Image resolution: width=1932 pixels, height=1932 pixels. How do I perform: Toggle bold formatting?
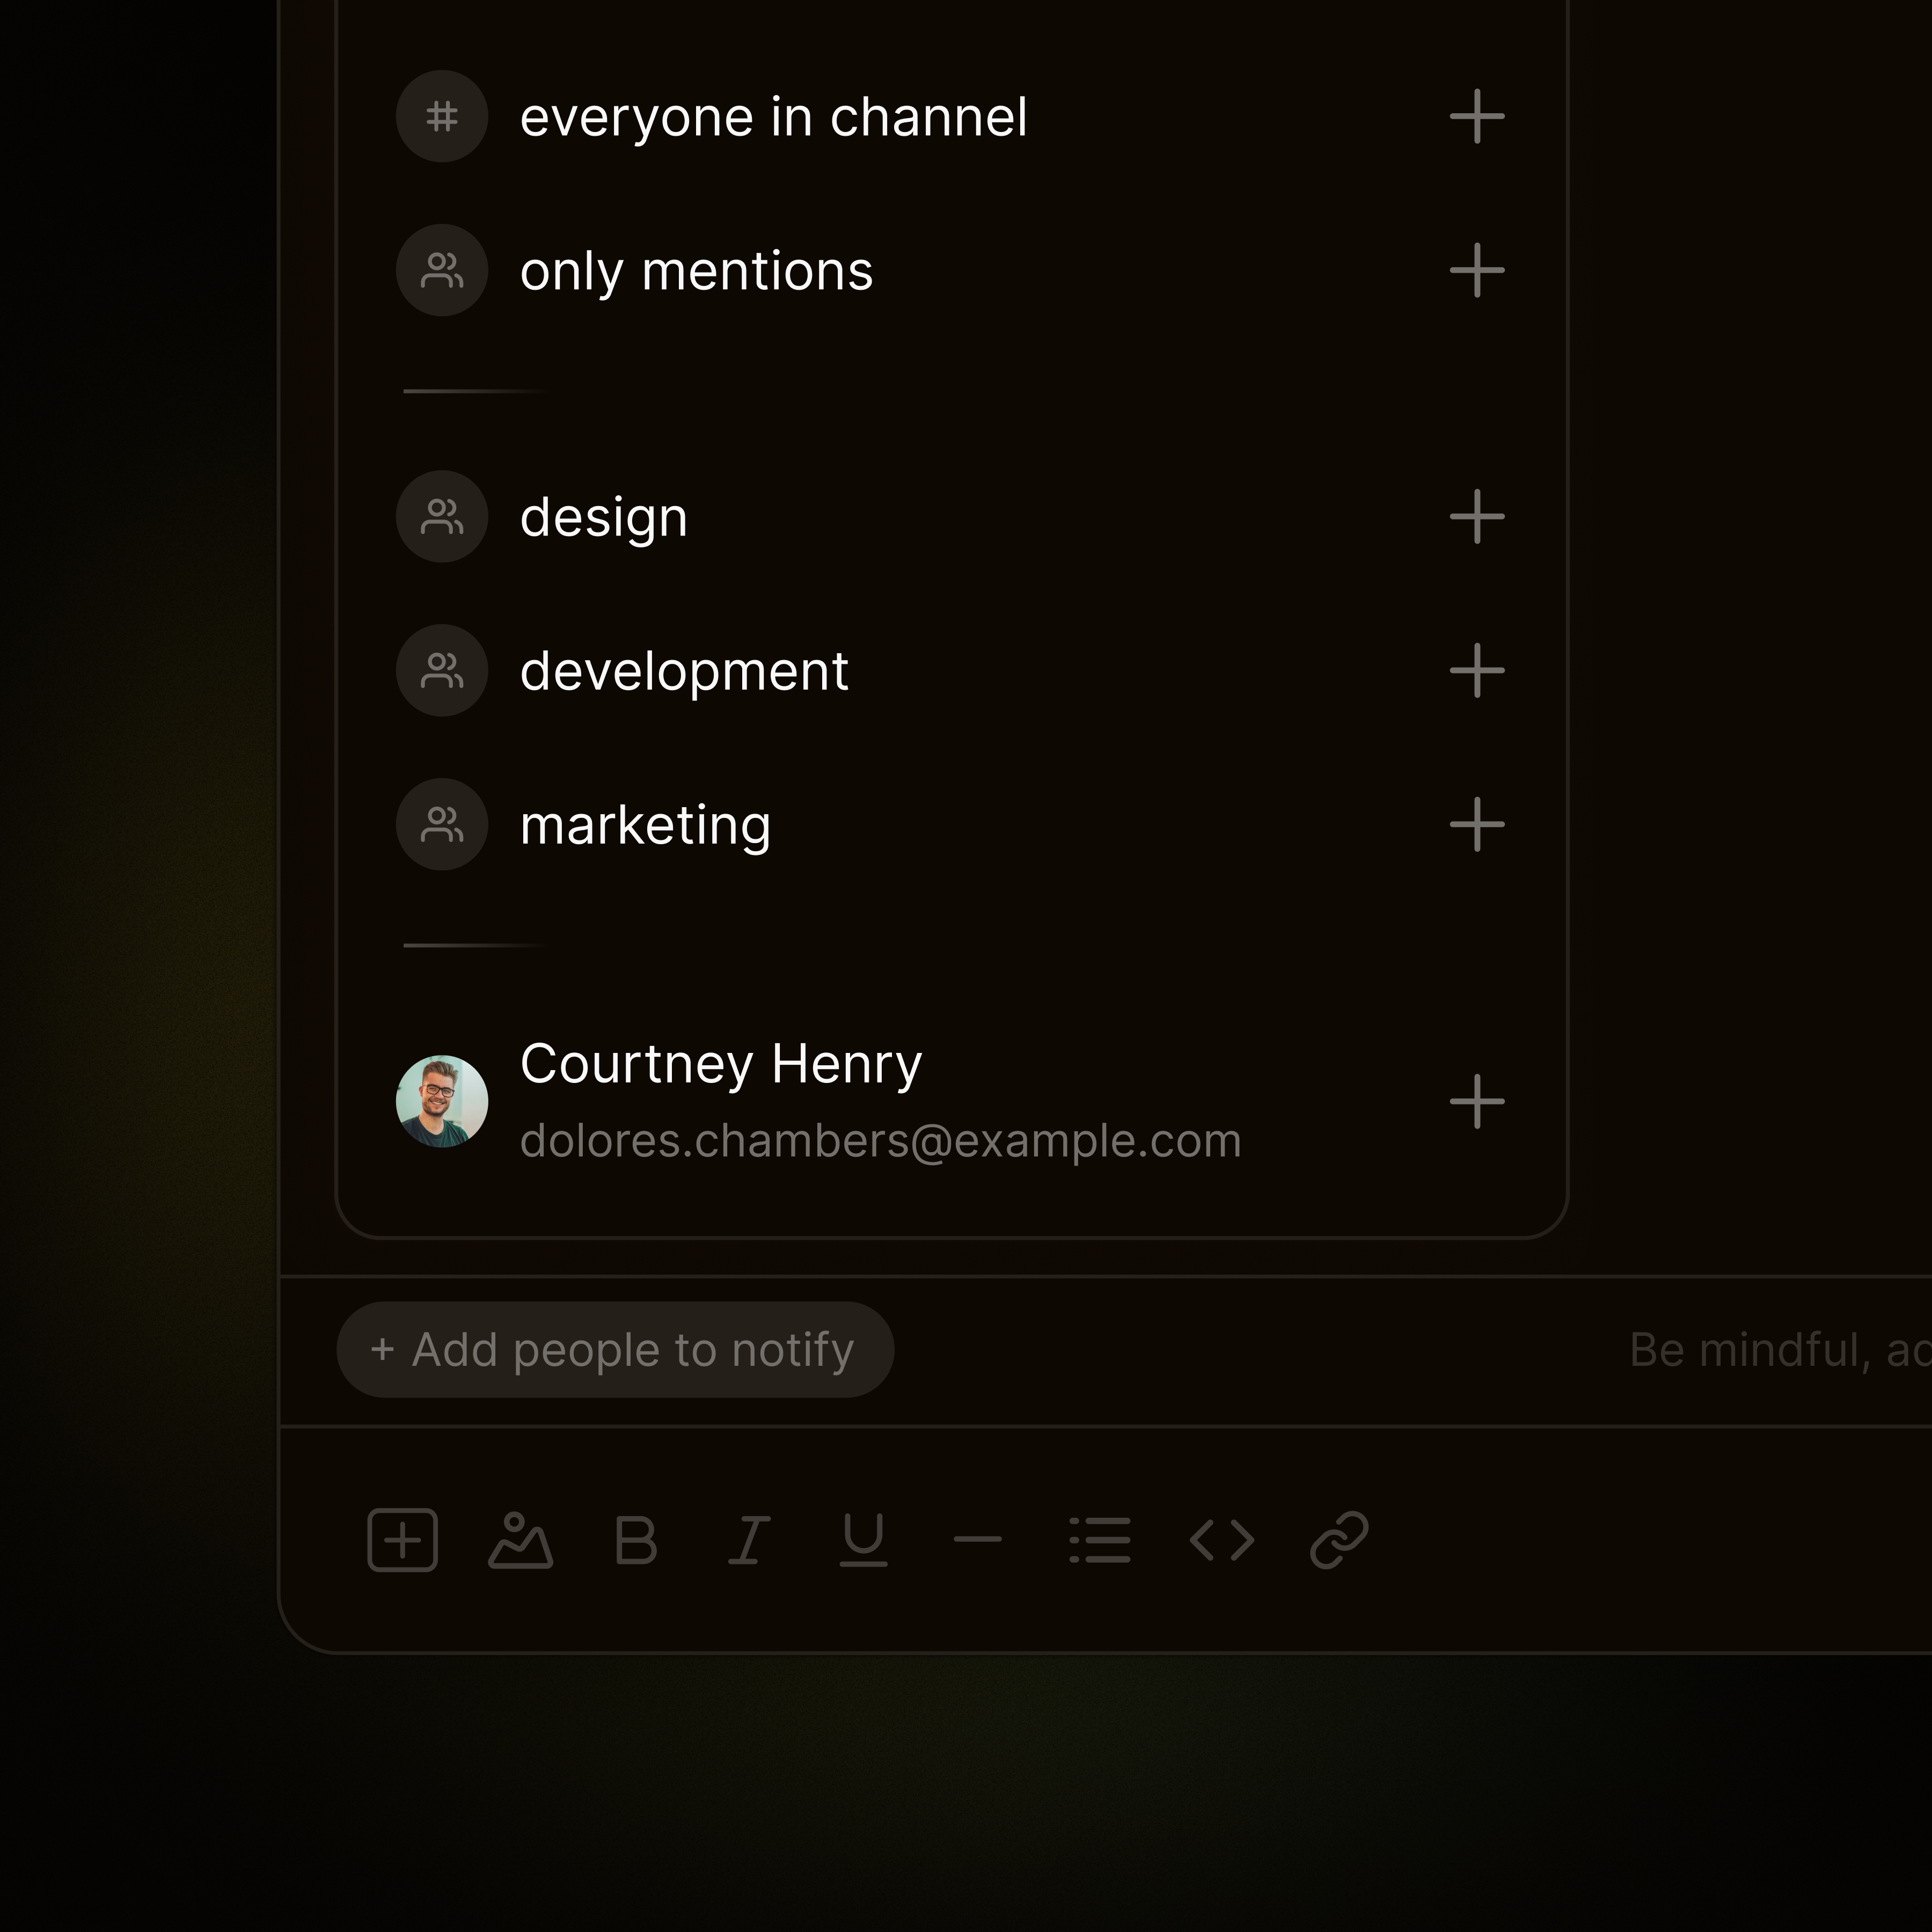pos(636,1540)
